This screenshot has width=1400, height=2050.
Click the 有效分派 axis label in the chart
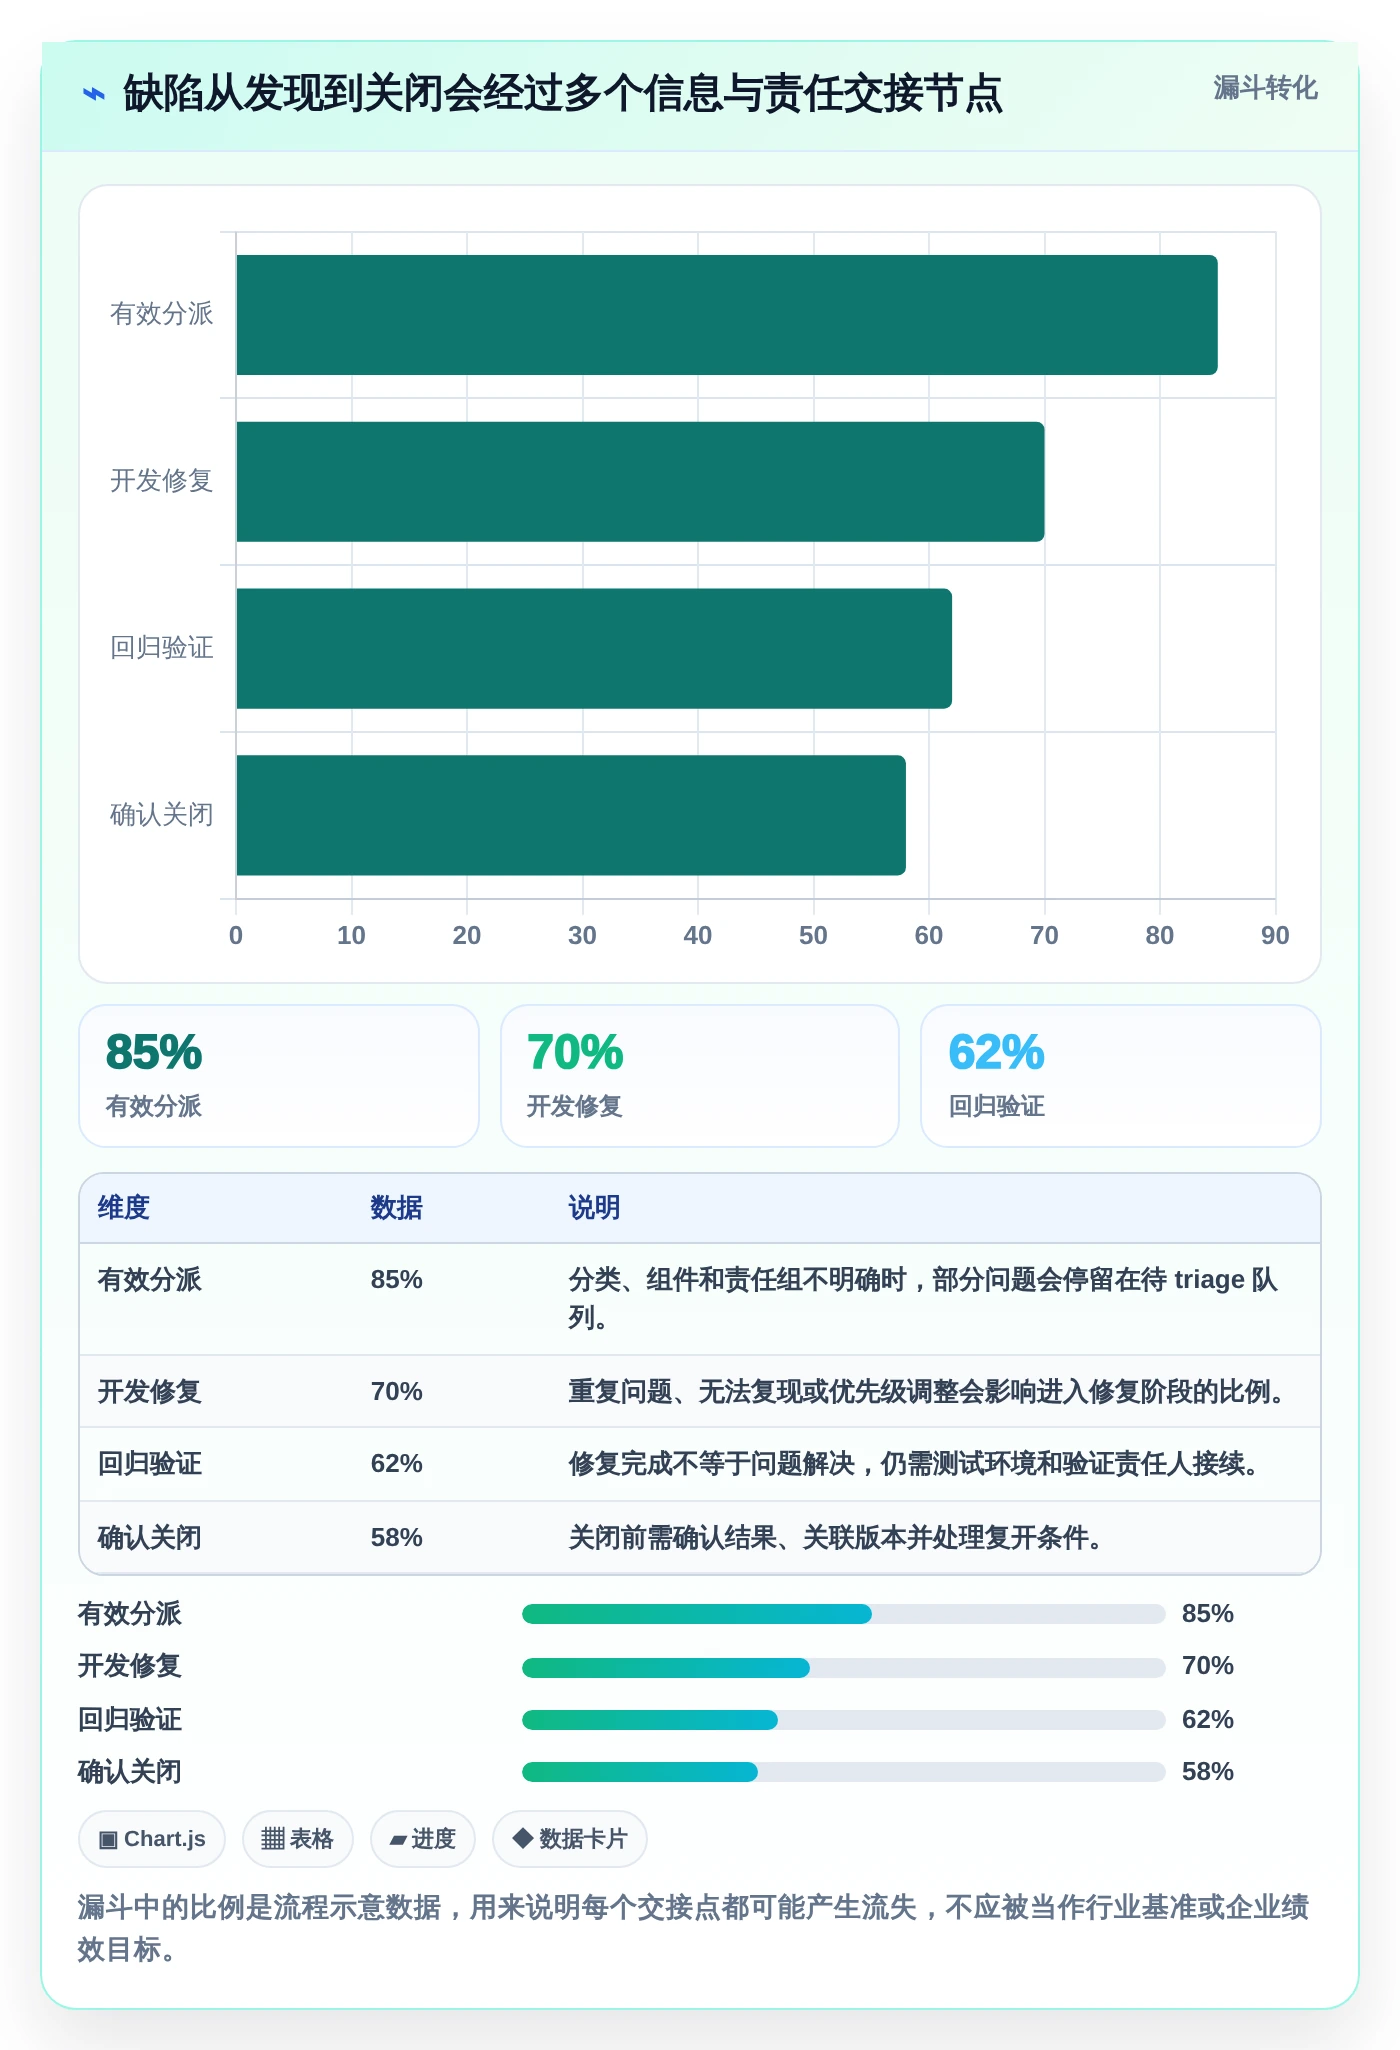161,314
